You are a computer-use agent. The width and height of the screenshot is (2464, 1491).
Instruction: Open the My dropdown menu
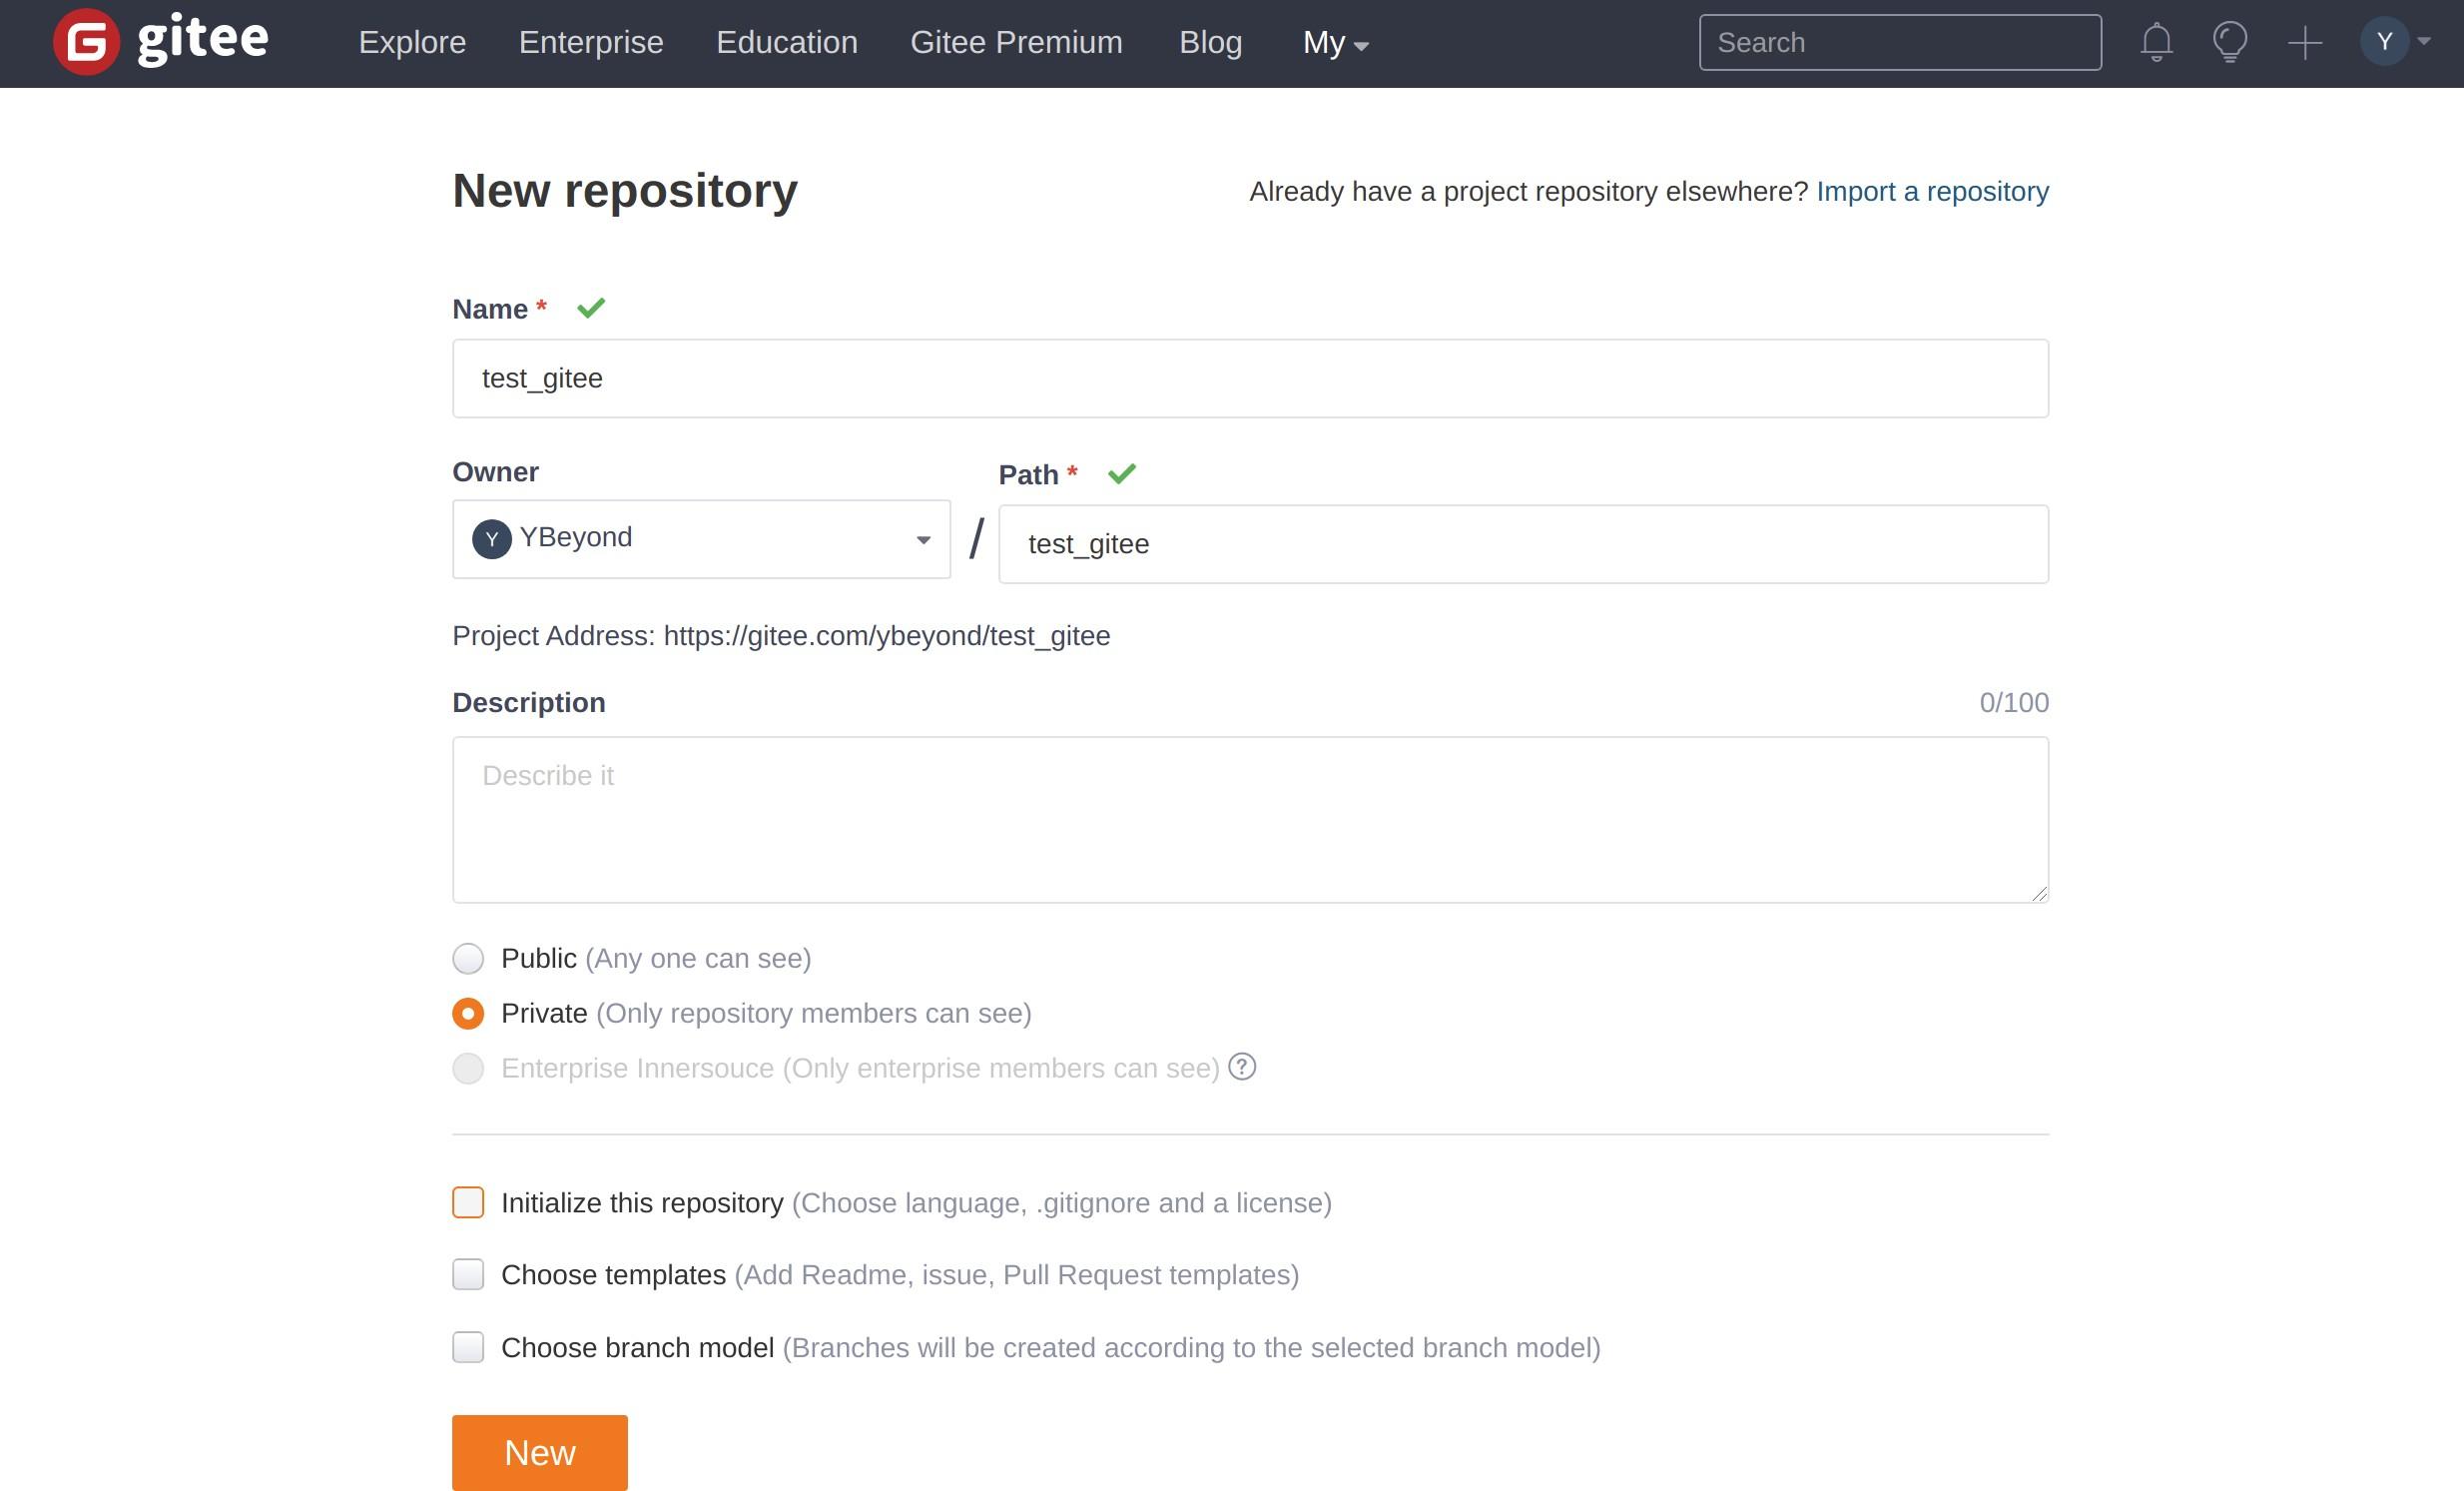point(1335,43)
